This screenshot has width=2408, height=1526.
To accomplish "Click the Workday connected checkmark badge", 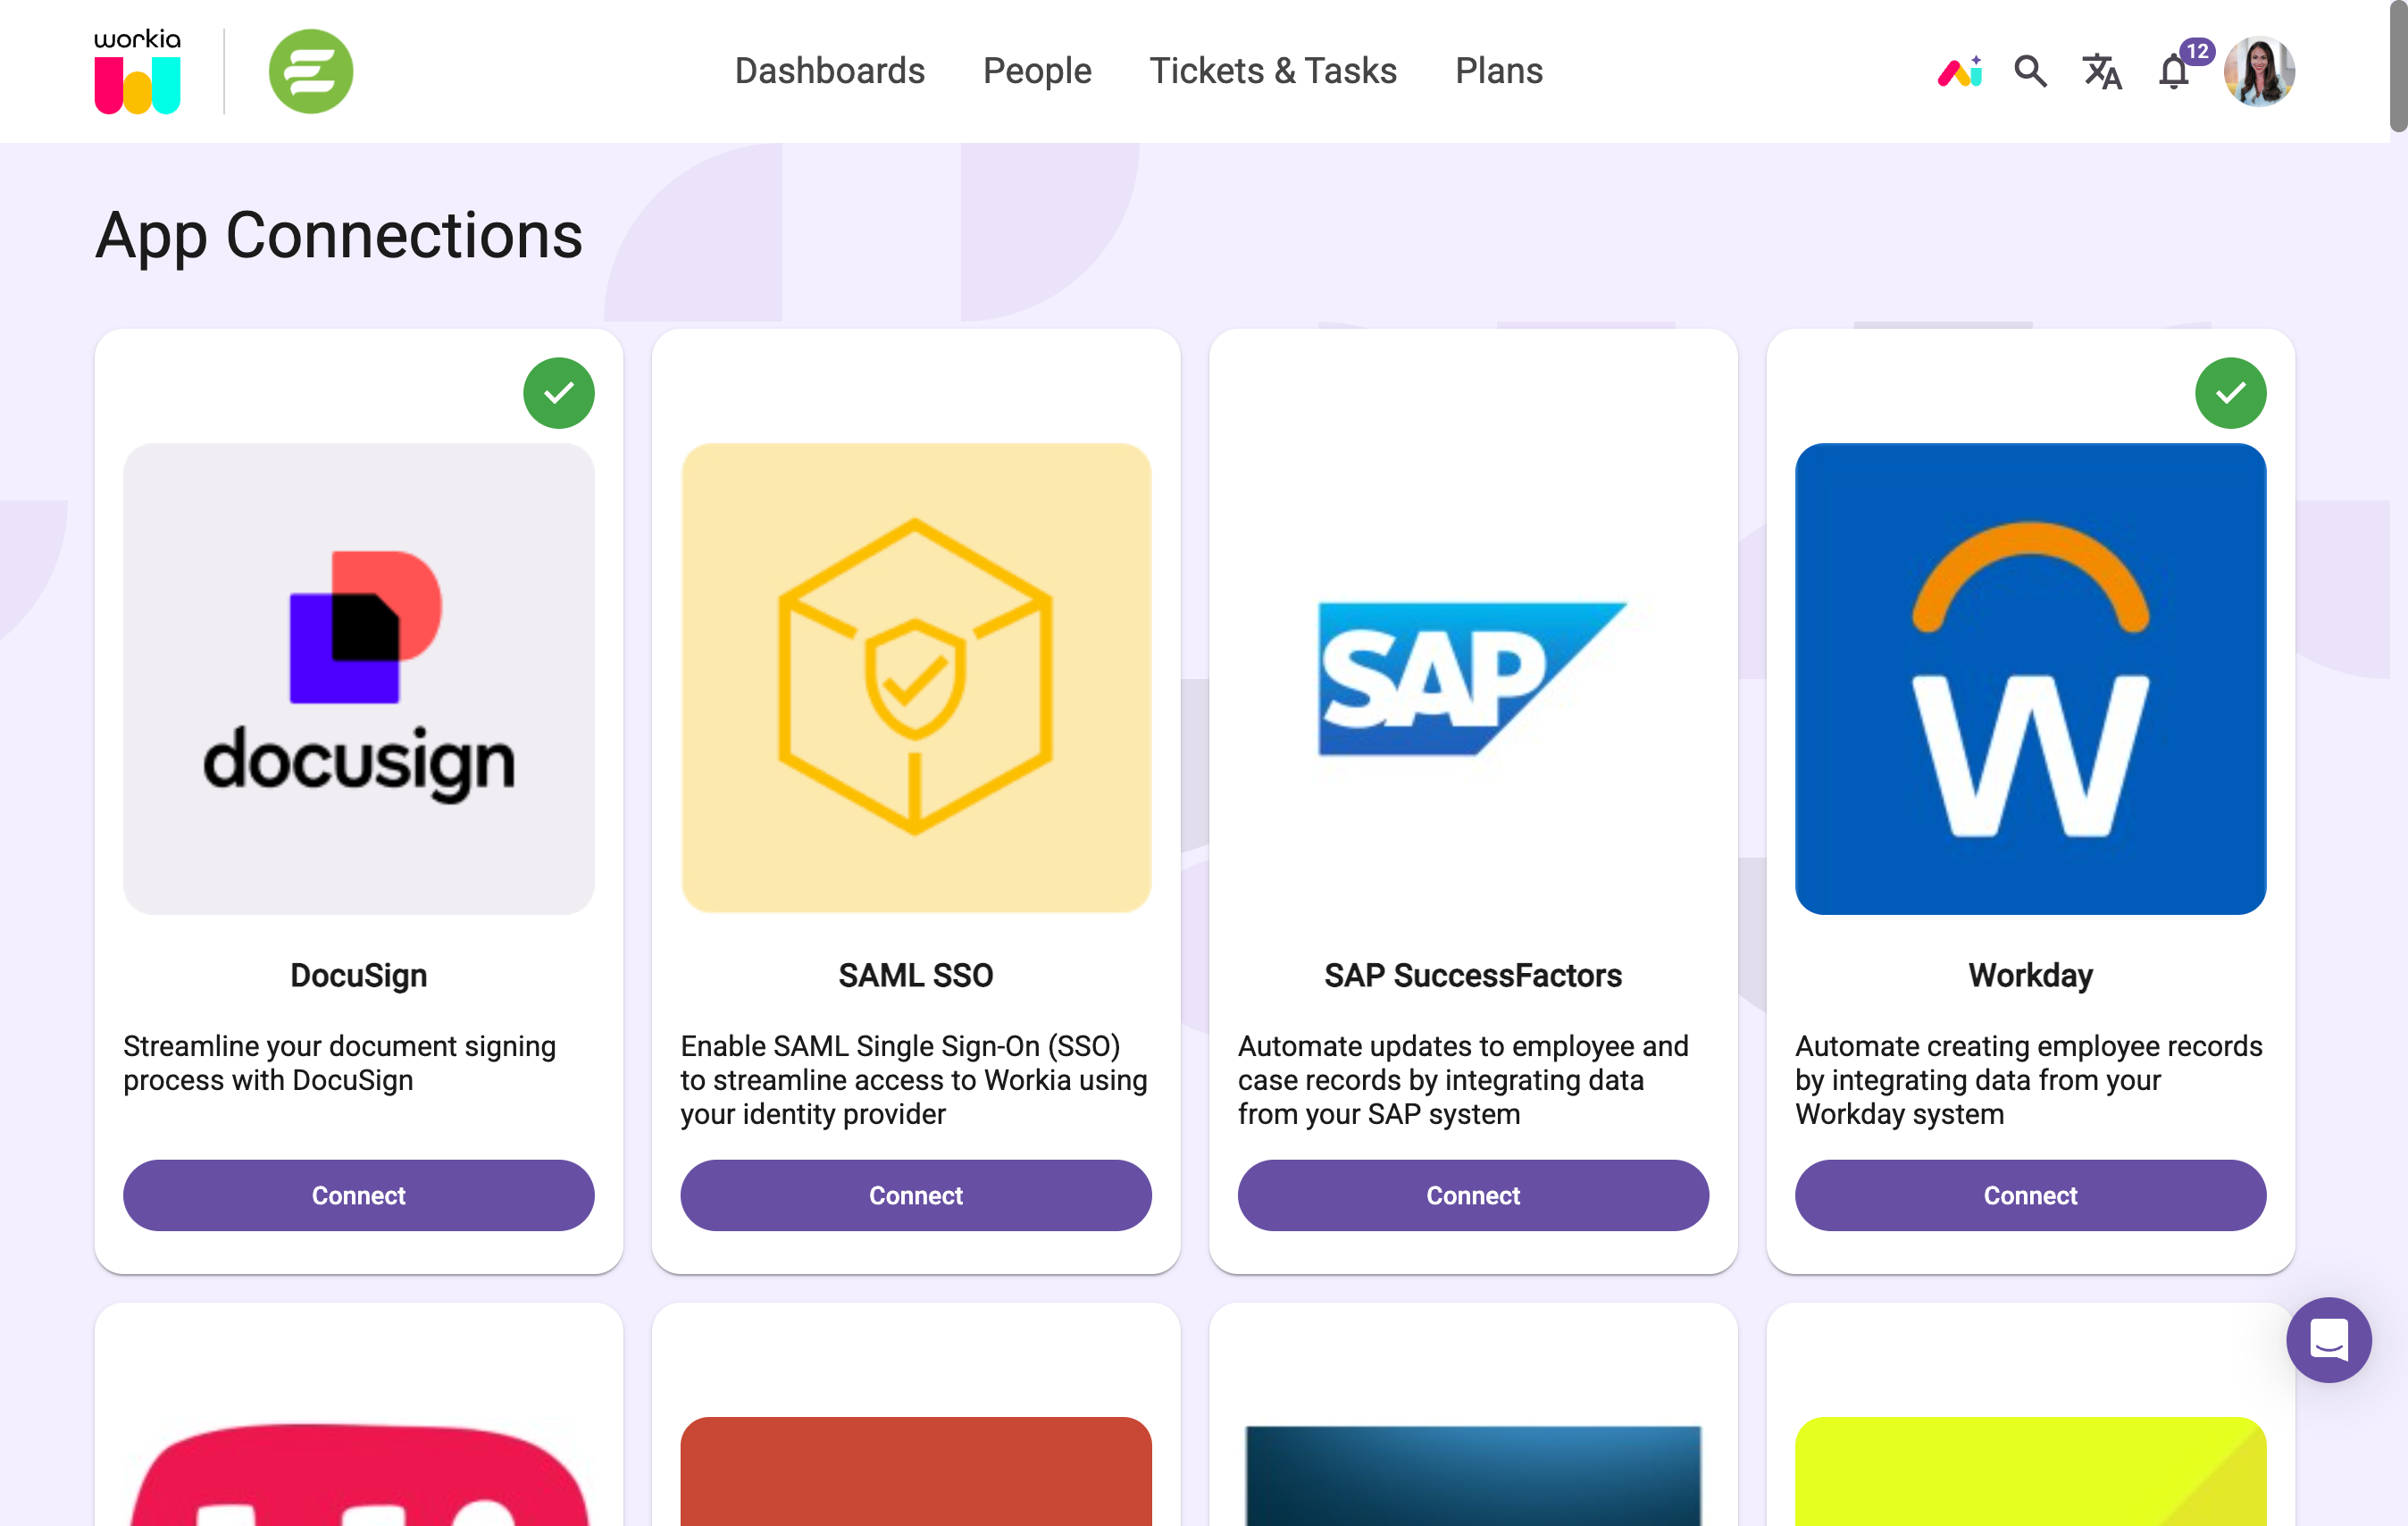I will pos(2230,393).
